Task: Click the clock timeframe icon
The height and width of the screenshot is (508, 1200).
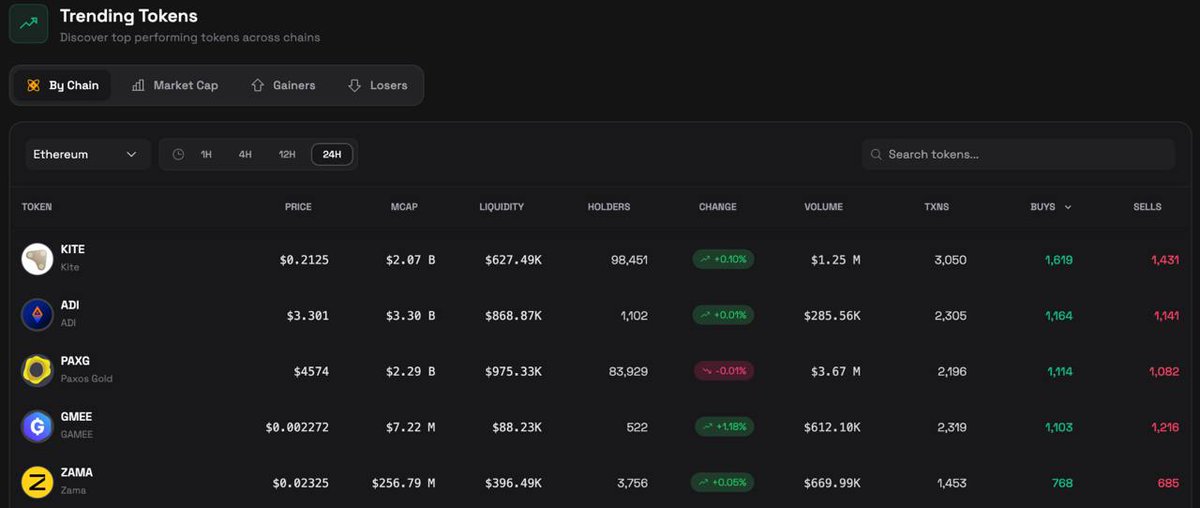Action: pos(178,155)
